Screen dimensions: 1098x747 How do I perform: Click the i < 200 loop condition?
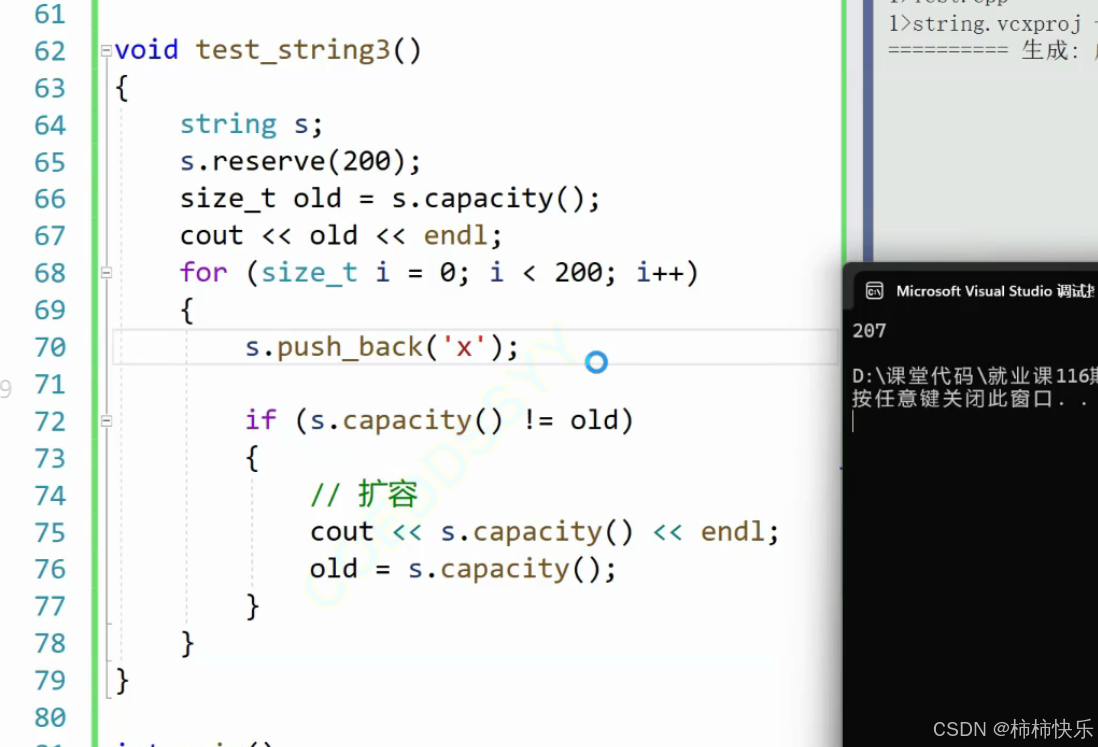546,272
